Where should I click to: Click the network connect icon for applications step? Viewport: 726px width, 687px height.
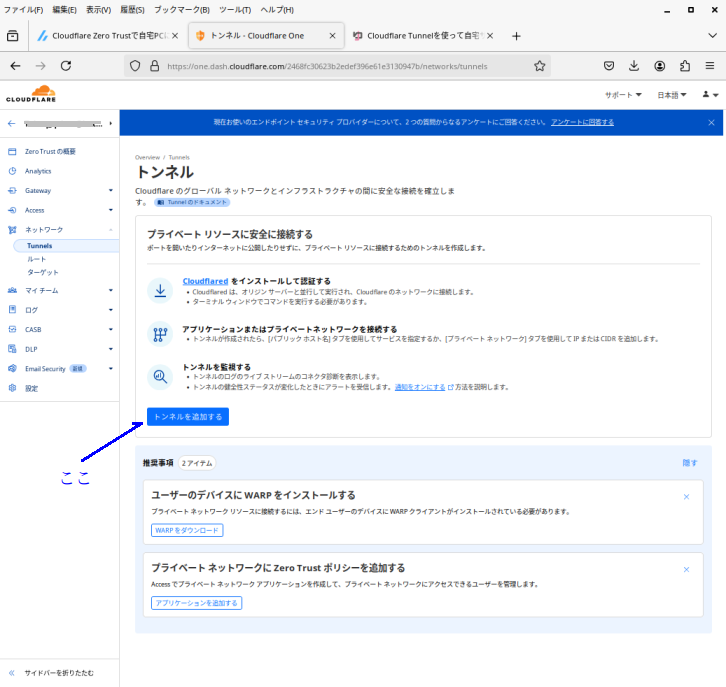click(x=160, y=334)
